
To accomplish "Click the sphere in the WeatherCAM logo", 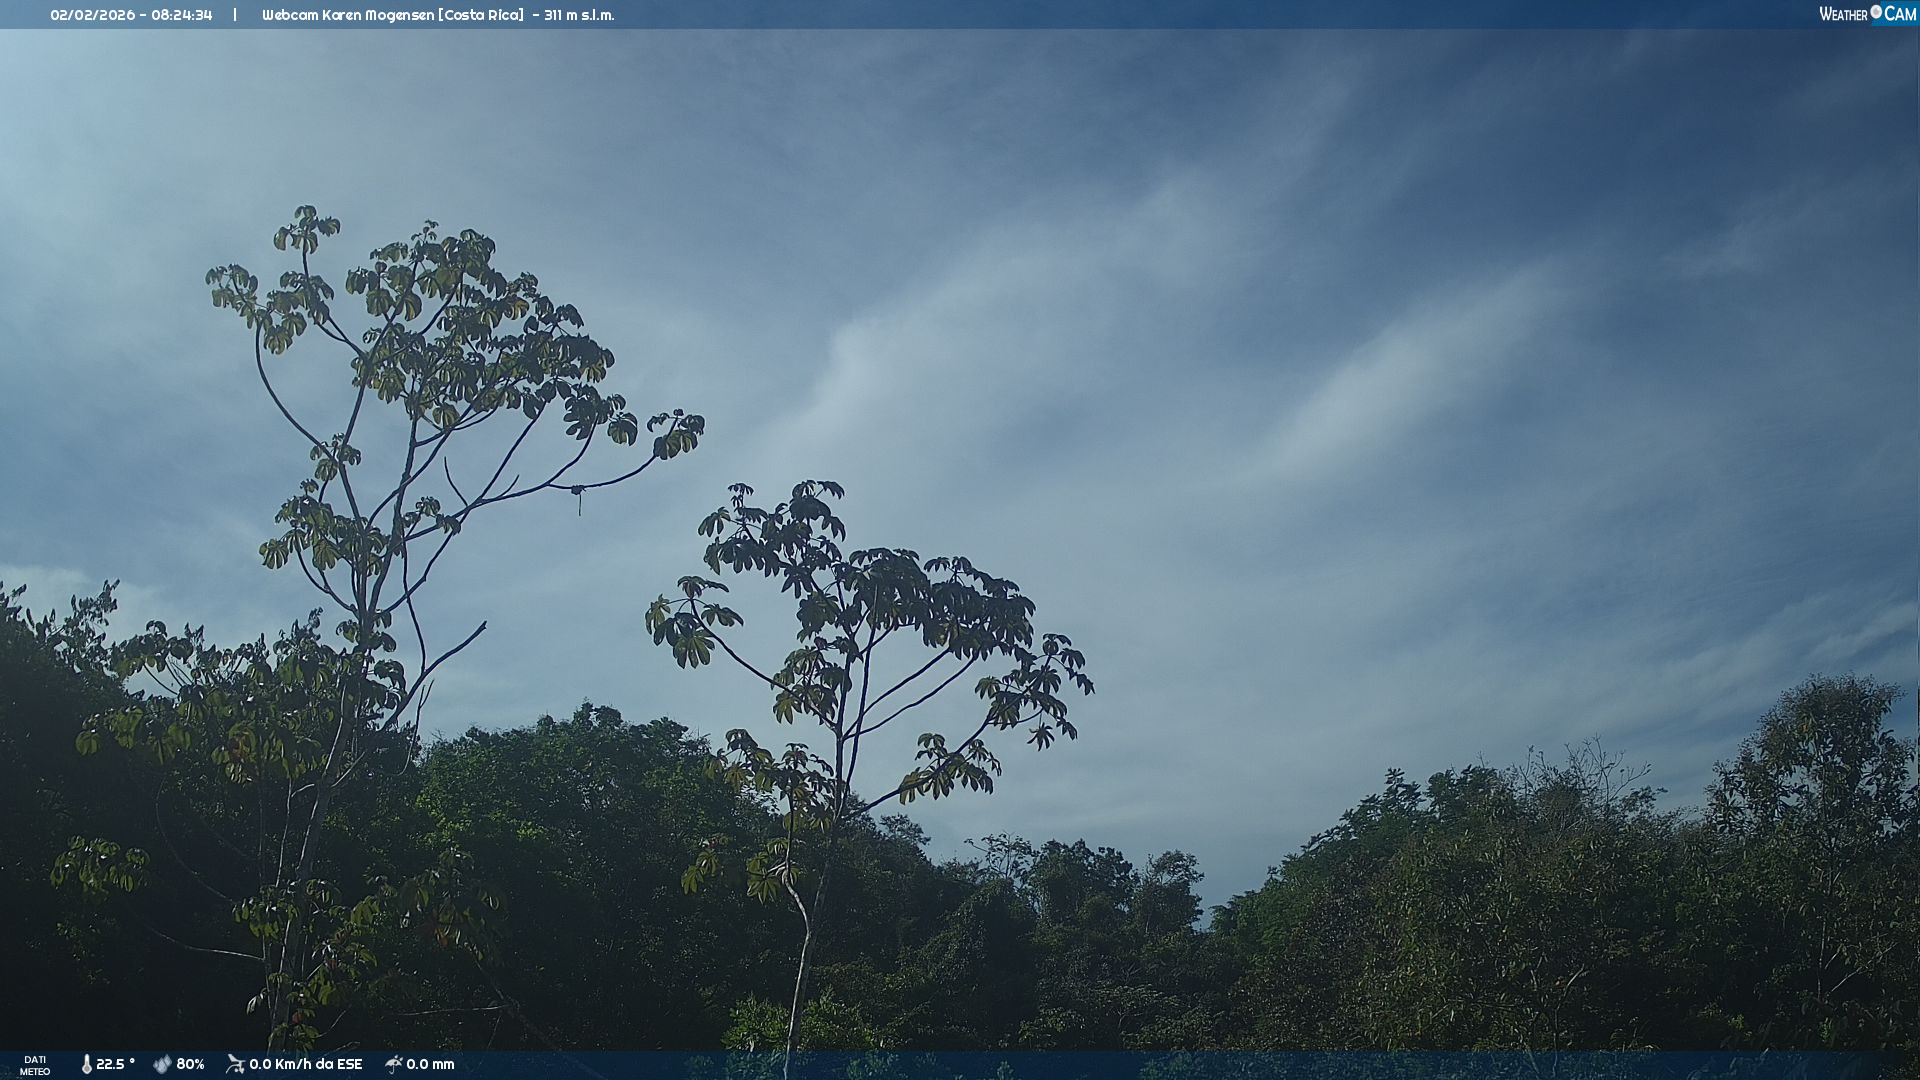I will pyautogui.click(x=1876, y=11).
